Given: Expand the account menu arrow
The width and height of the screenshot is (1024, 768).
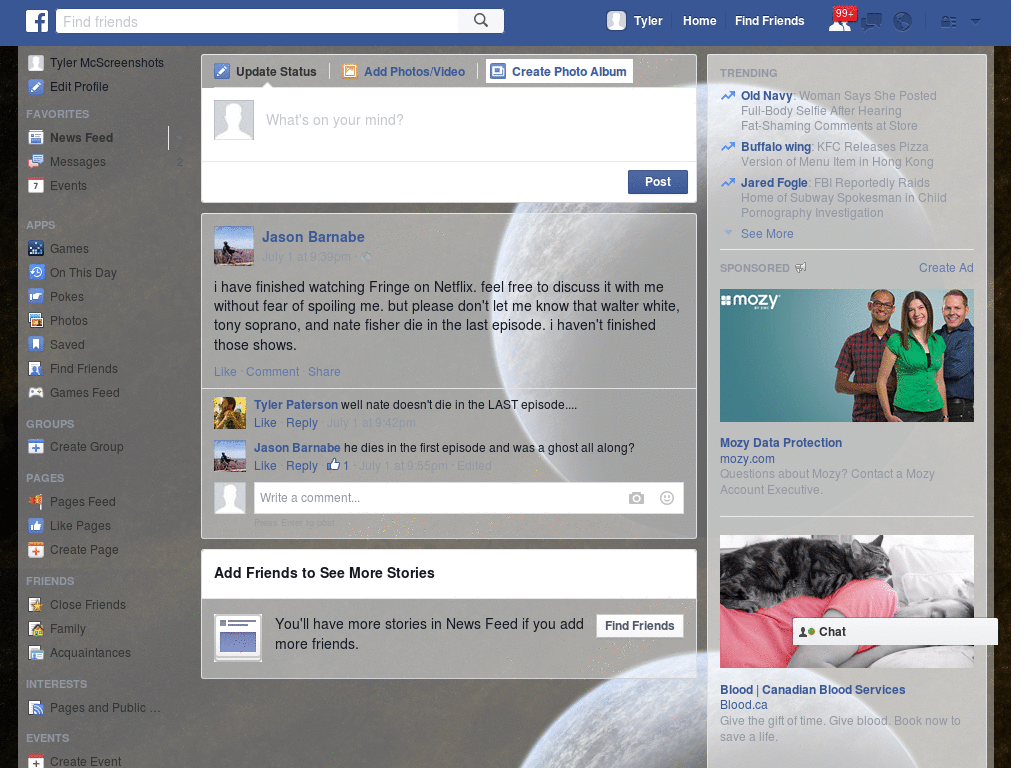Looking at the screenshot, I should (x=975, y=22).
